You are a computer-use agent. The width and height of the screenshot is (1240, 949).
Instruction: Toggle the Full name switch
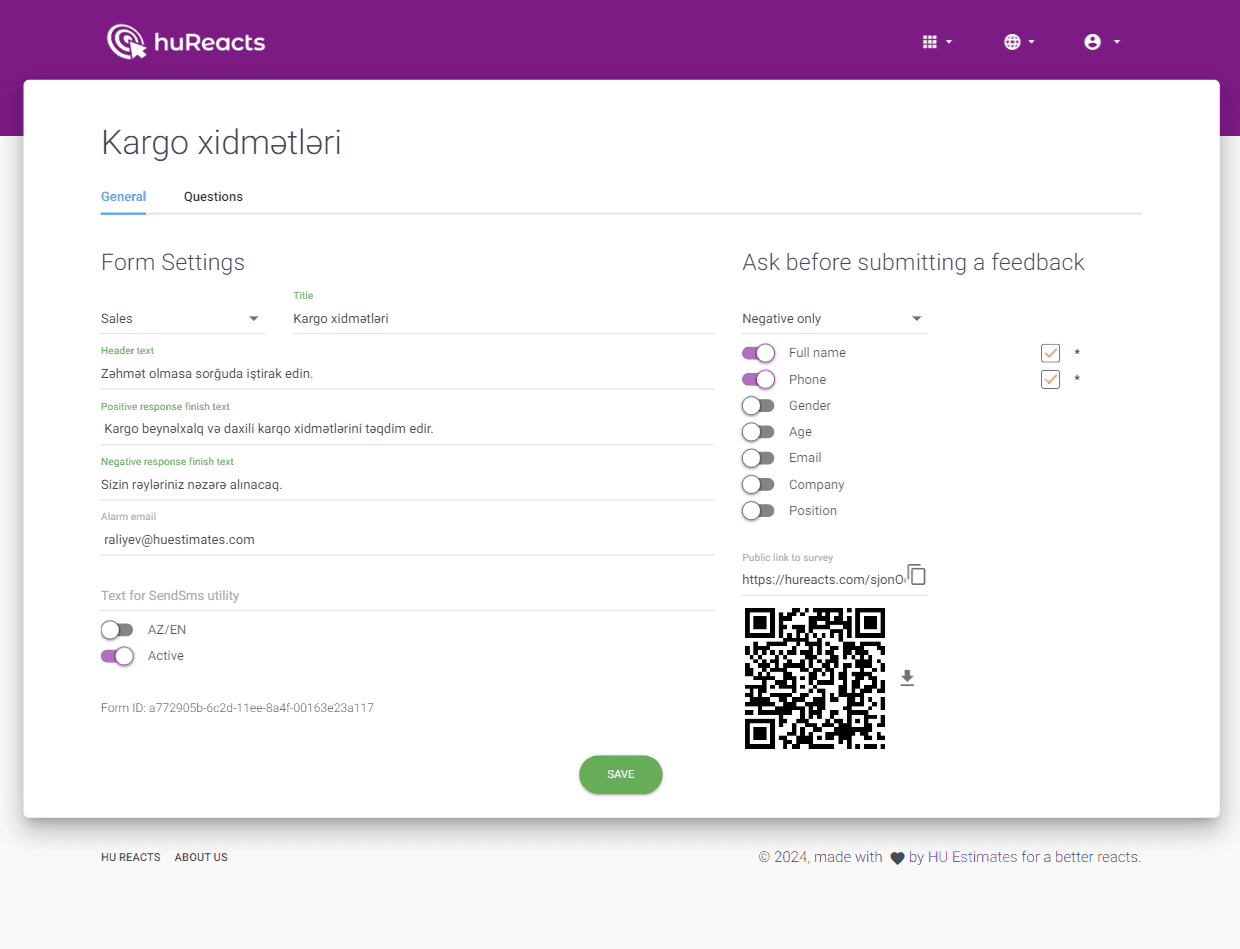tap(759, 353)
